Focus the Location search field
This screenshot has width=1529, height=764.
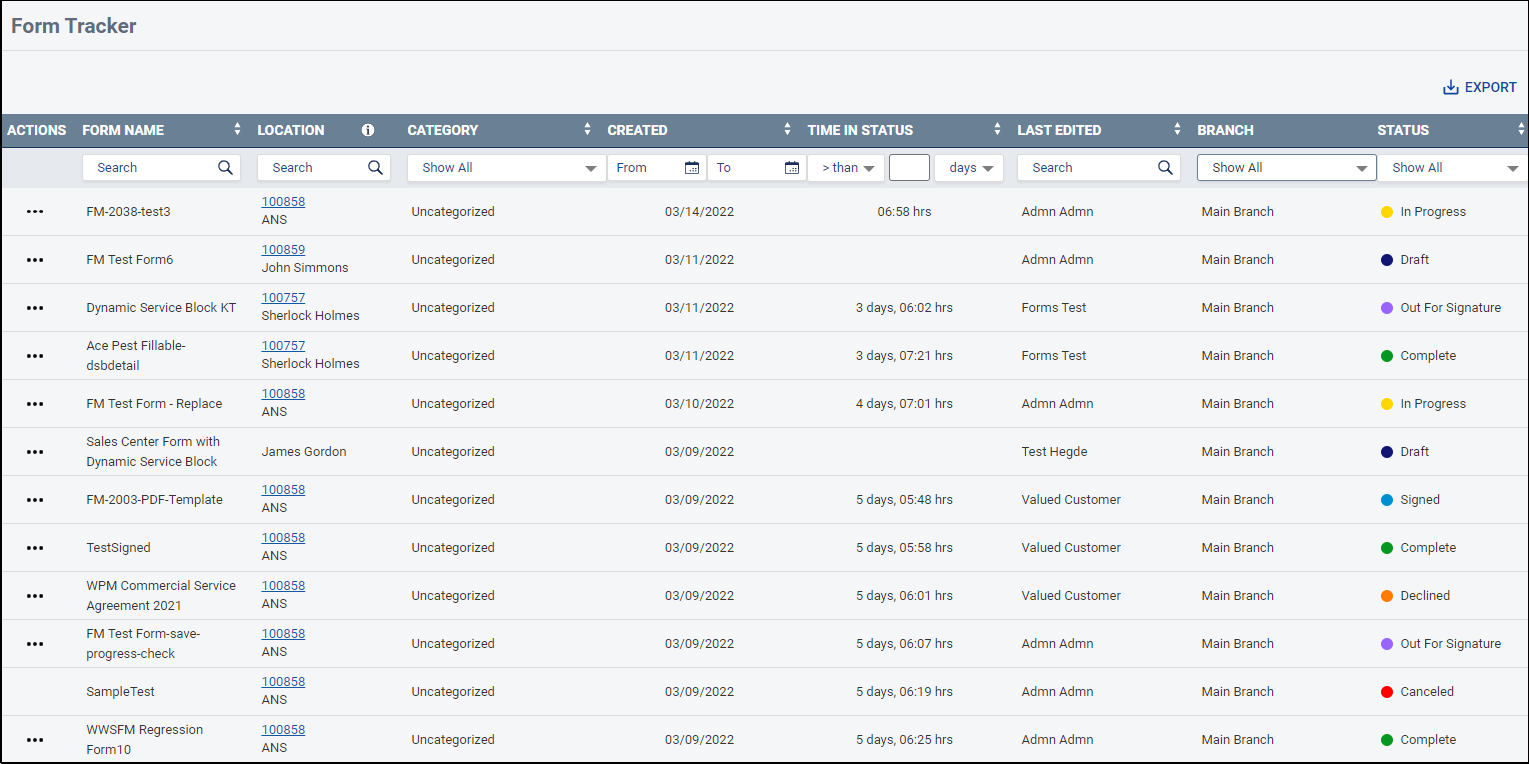click(323, 168)
